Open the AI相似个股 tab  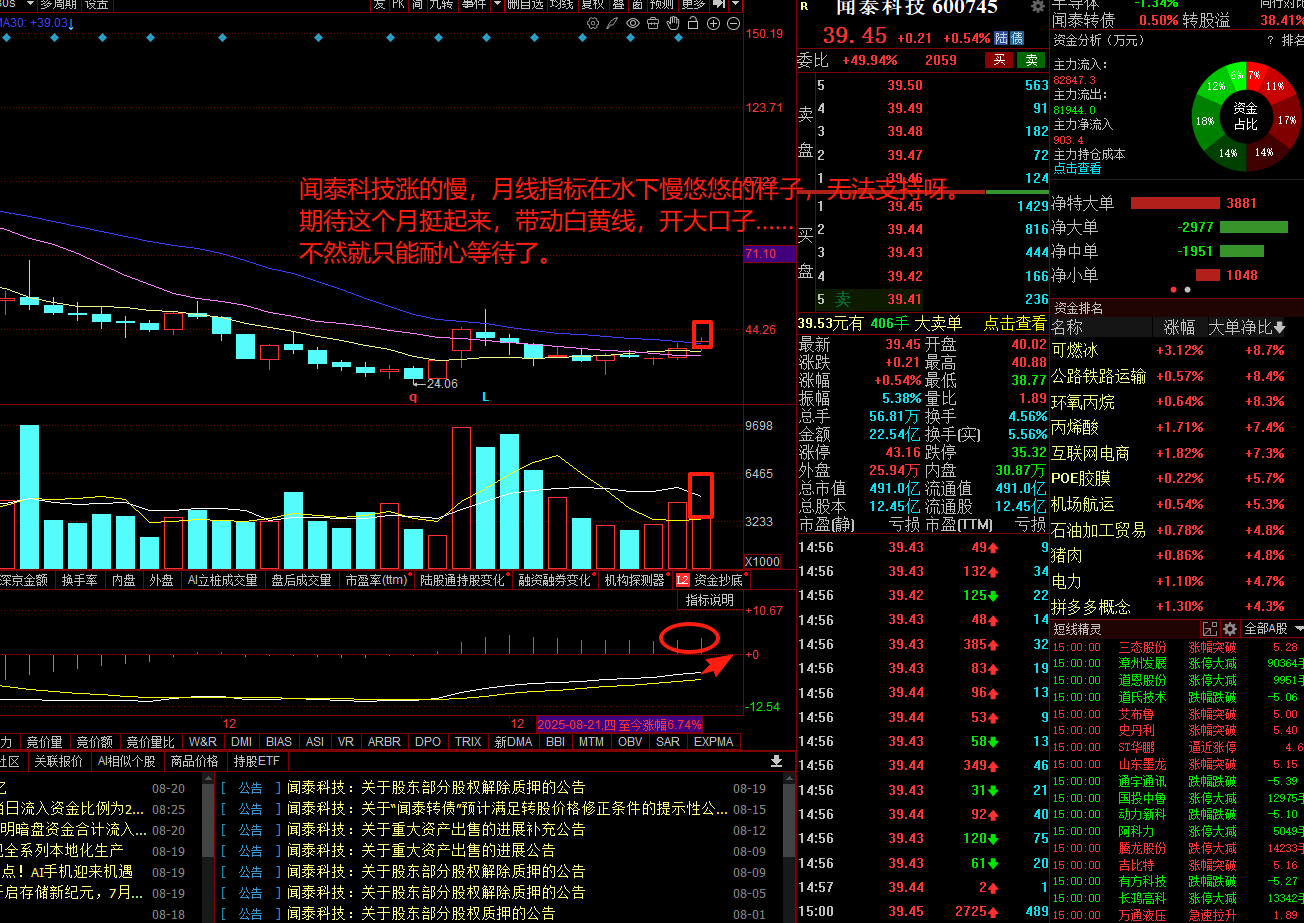click(x=126, y=761)
